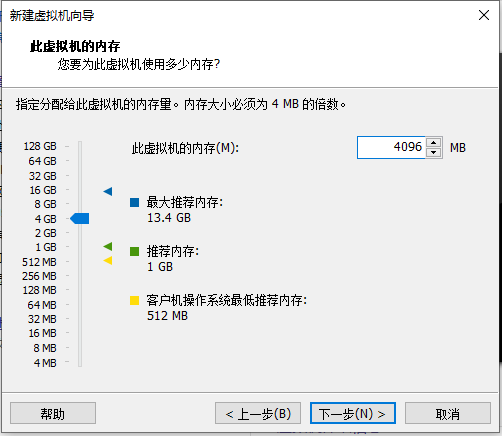Close the 新建虚拟机向导 dialog
The image size is (502, 436).
tap(484, 15)
